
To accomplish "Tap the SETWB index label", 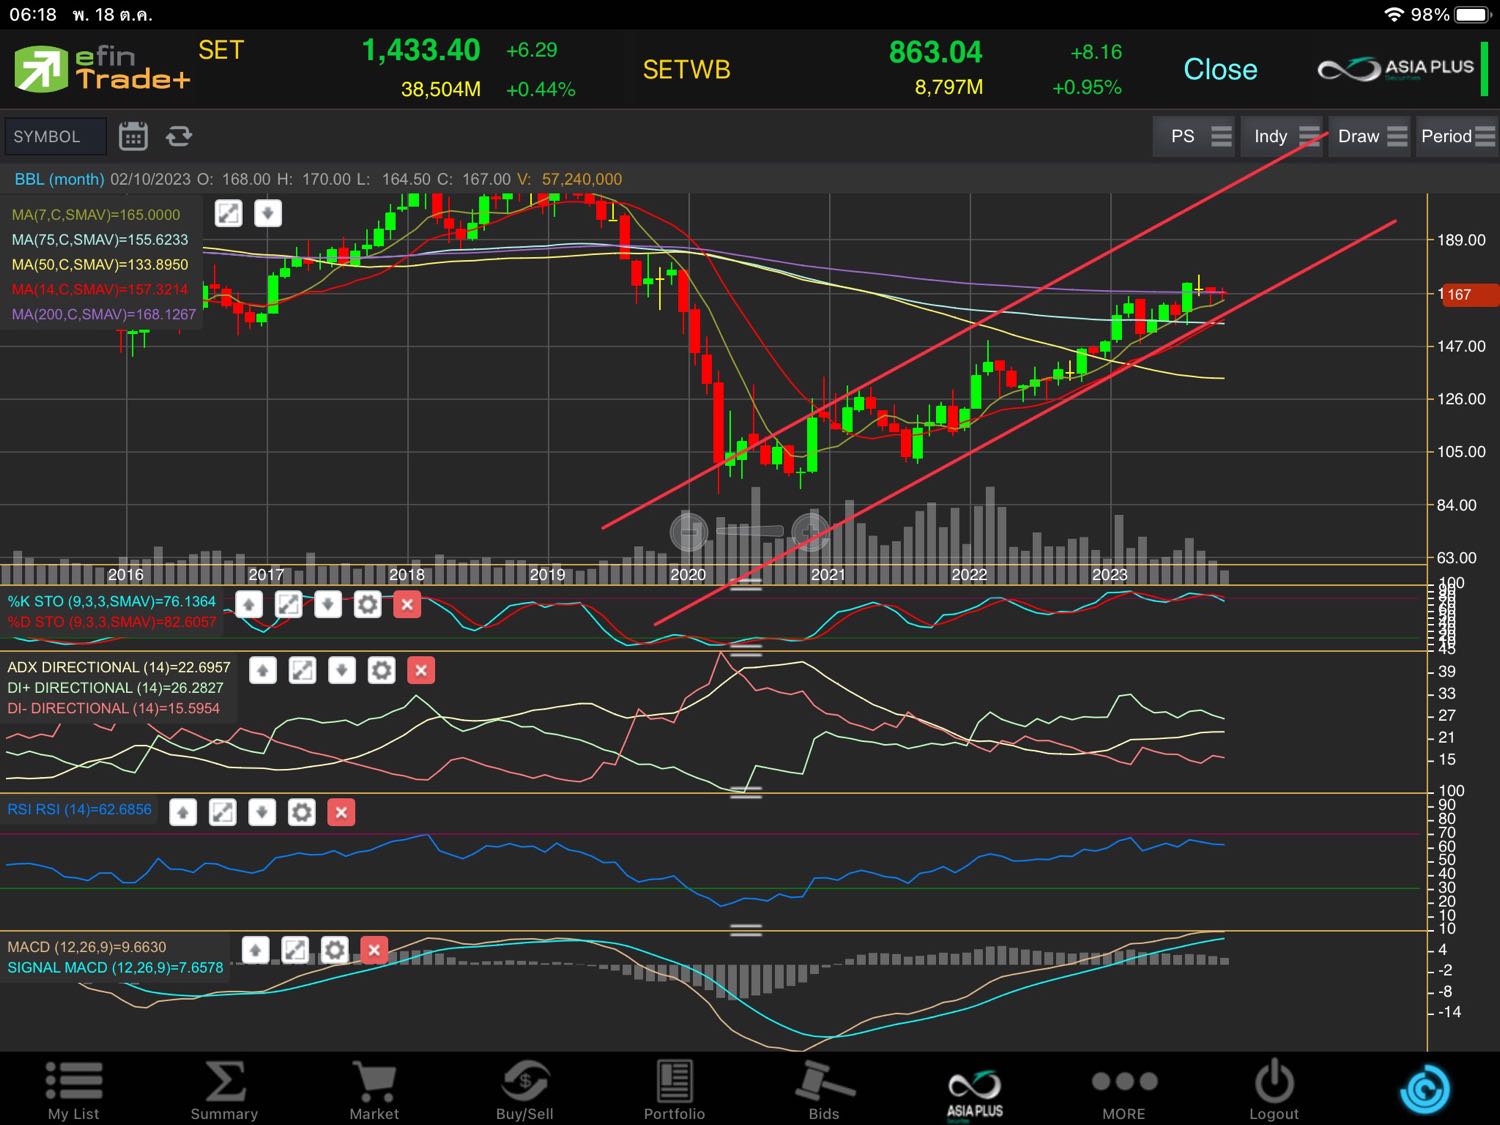I will coord(686,70).
